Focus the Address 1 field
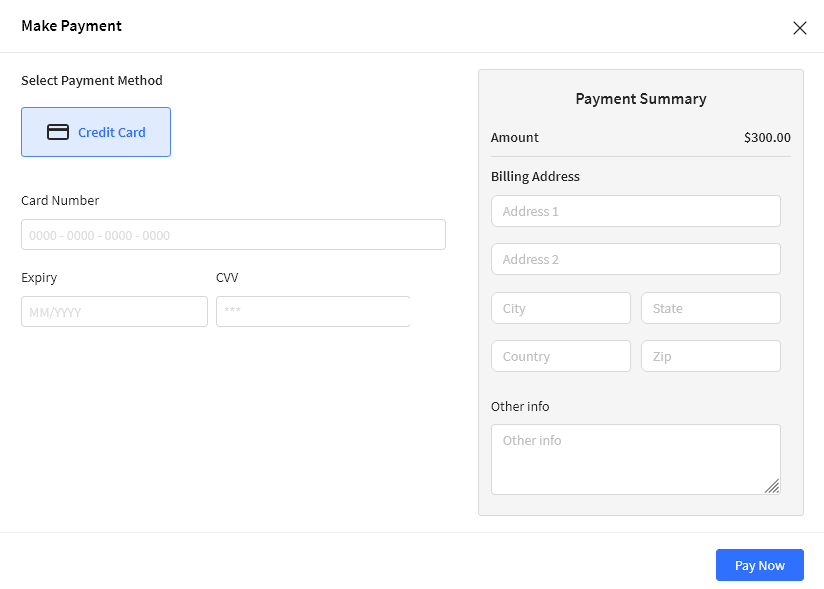This screenshot has width=824, height=589. pyautogui.click(x=636, y=211)
